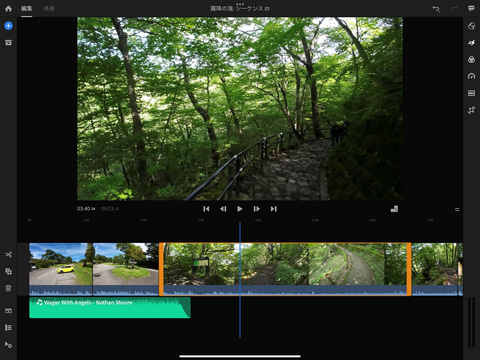Open the Graphics titles panel
The height and width of the screenshot is (360, 480).
471,26
